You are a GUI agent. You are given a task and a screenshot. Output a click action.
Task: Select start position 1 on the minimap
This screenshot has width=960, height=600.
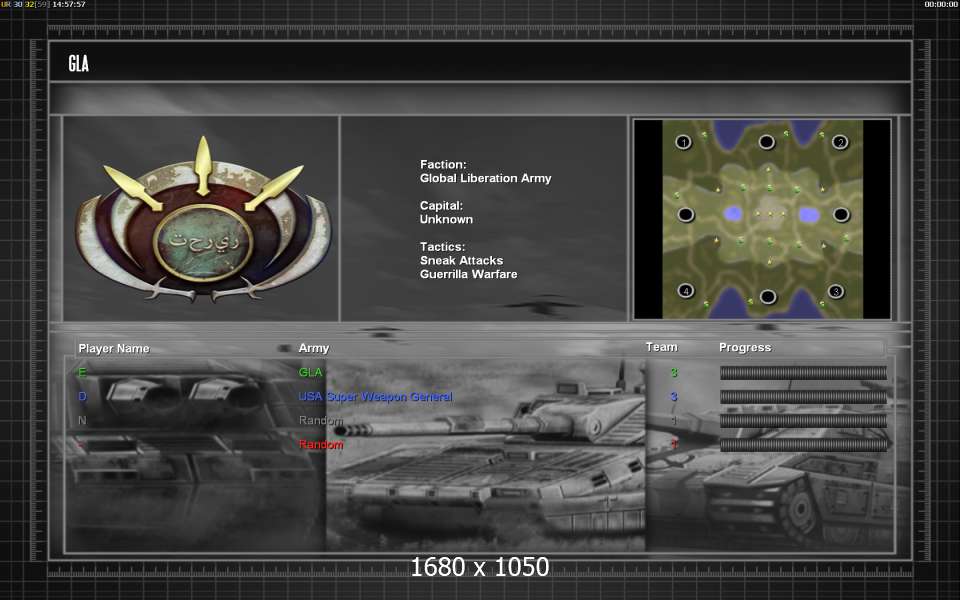tap(683, 142)
